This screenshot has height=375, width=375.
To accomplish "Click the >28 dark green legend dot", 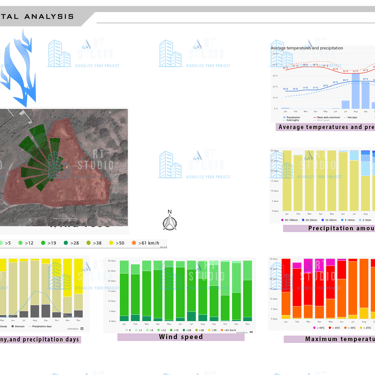I will coord(66,243).
